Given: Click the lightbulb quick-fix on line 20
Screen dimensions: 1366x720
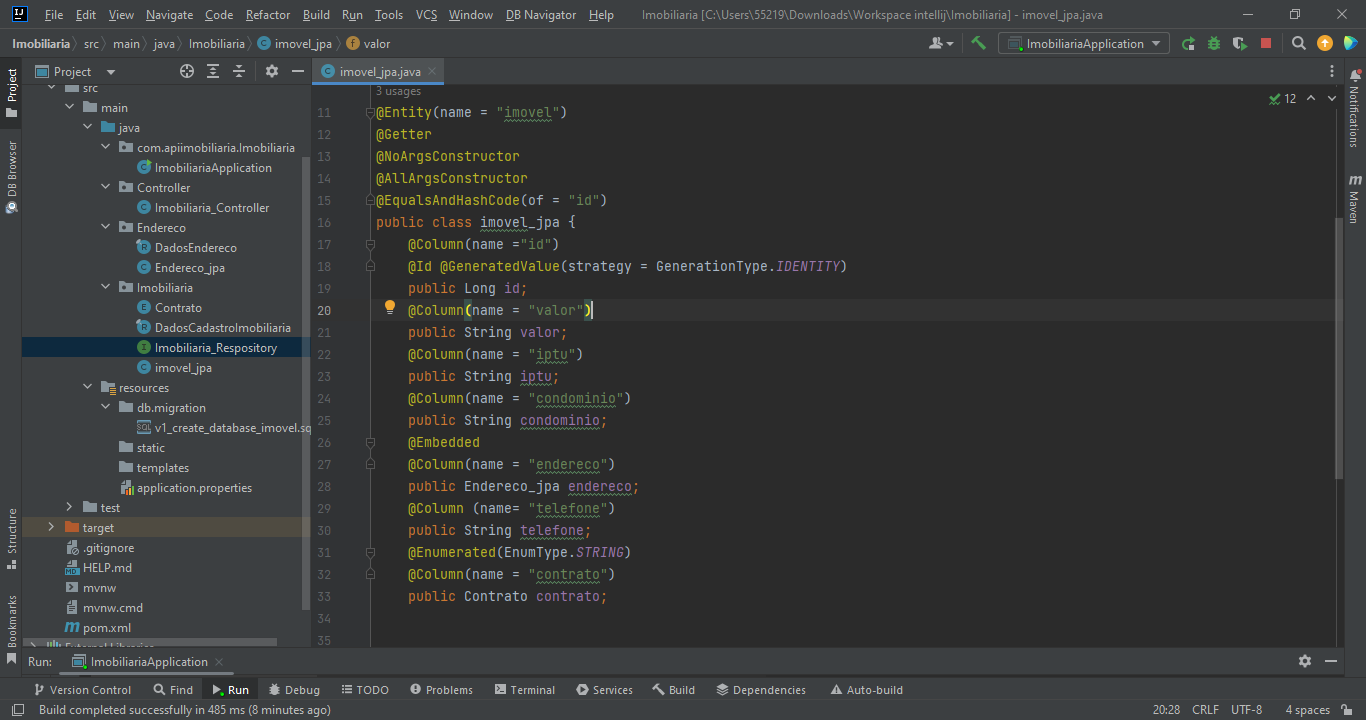Looking at the screenshot, I should [x=391, y=309].
